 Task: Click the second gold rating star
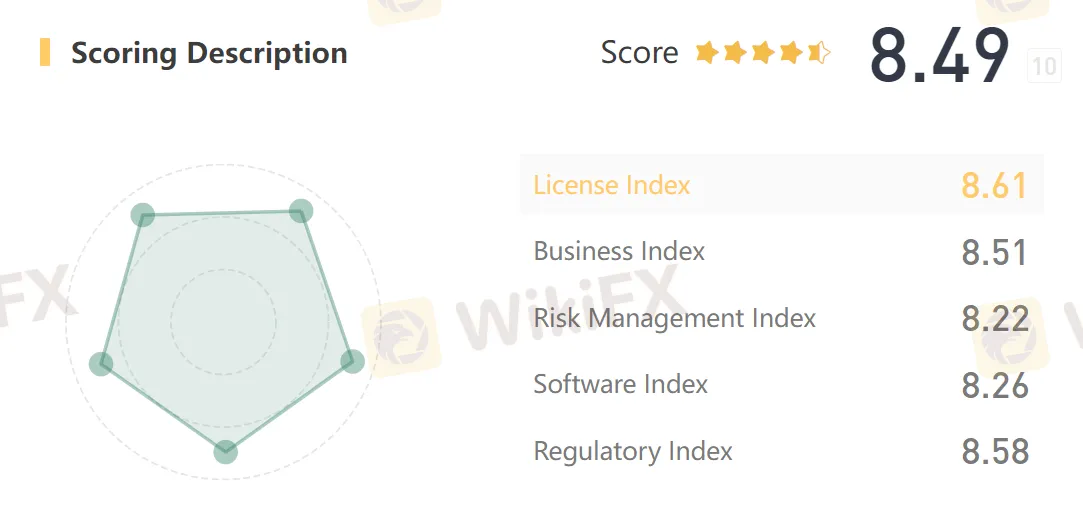[x=735, y=52]
